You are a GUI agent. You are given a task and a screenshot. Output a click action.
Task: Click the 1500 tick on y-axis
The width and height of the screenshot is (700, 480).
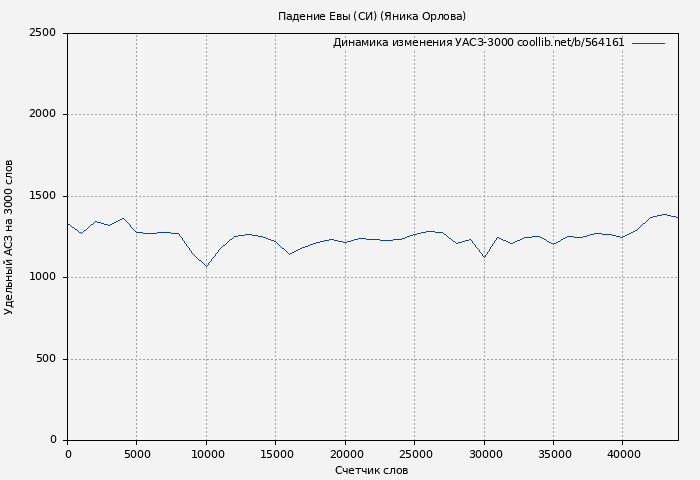42,196
